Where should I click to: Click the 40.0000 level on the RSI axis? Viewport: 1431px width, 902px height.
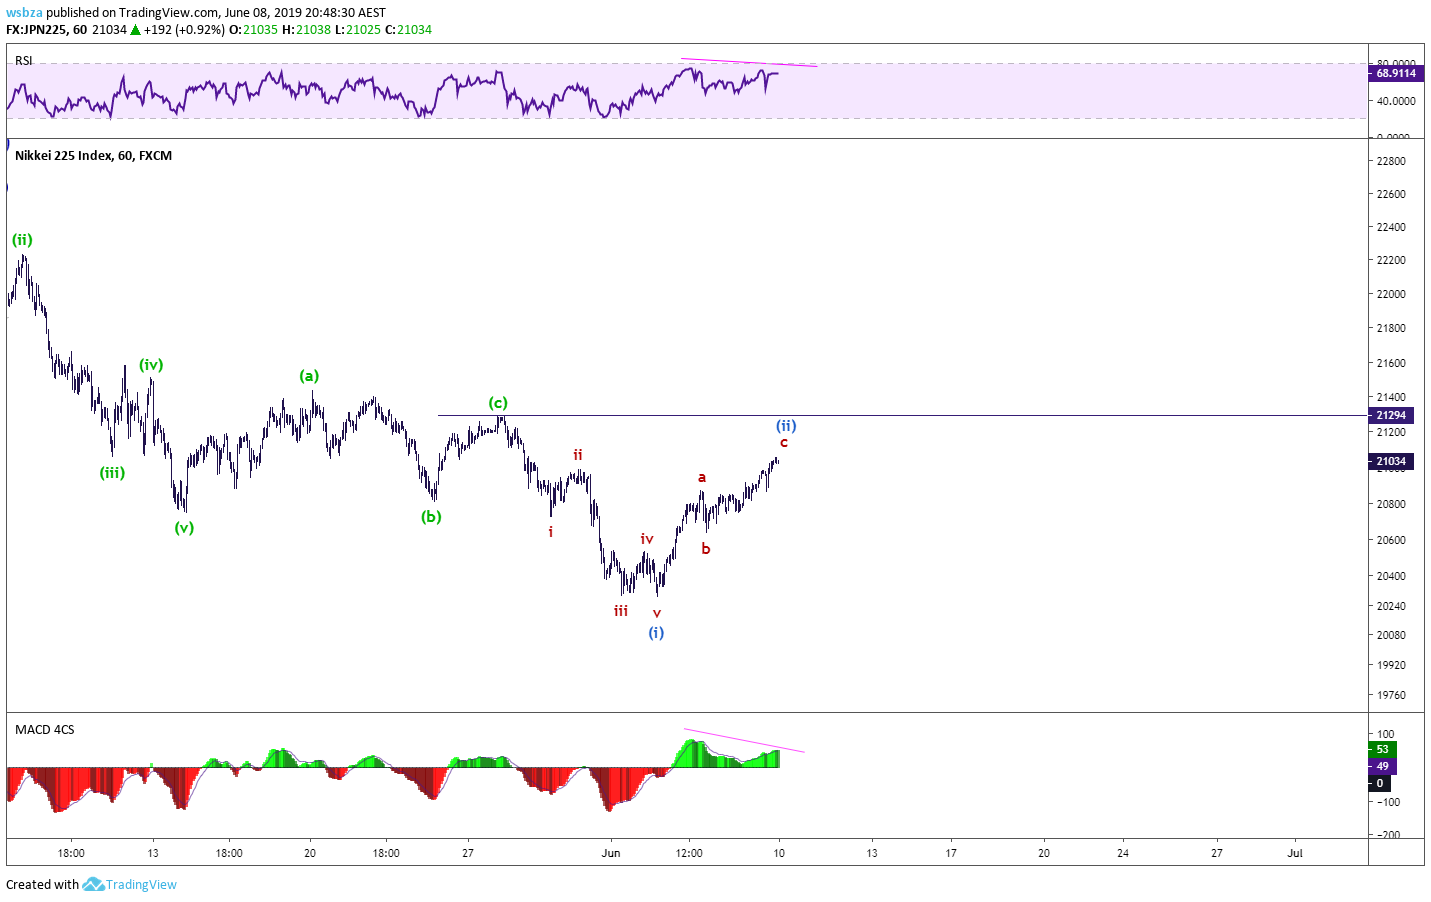(1396, 101)
